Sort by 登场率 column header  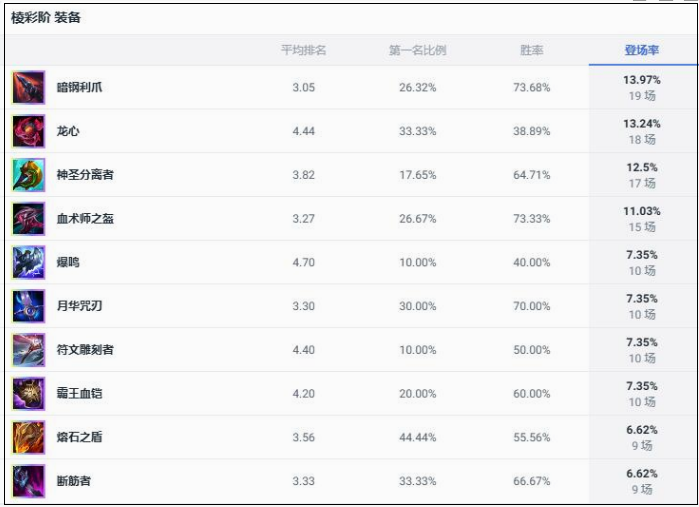(641, 50)
